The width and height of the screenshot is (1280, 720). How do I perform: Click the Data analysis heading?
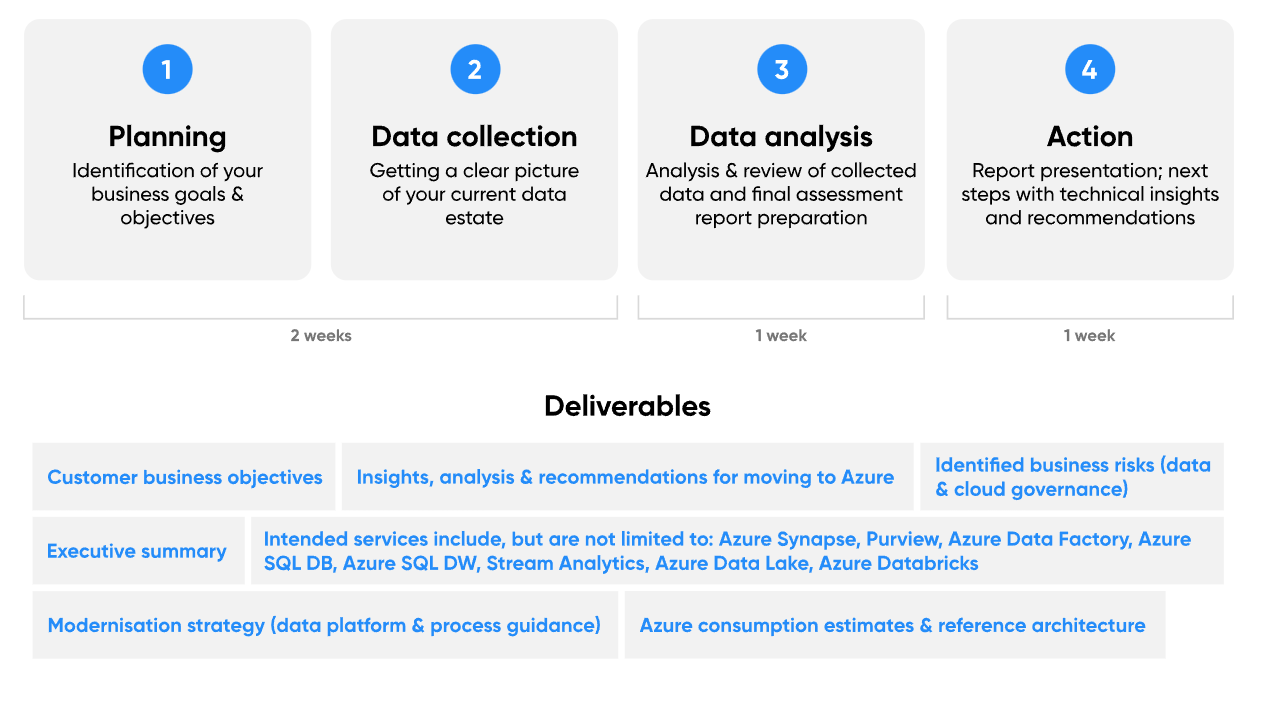click(x=781, y=136)
